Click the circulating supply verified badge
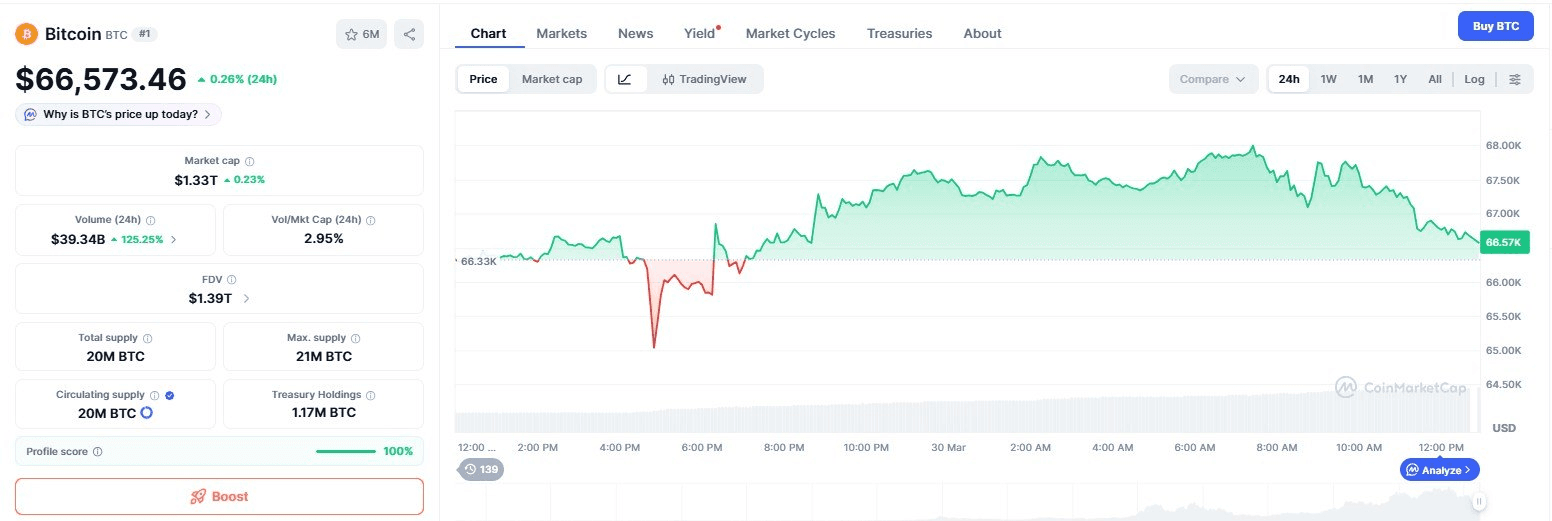Image resolution: width=1552 pixels, height=521 pixels. coord(170,395)
